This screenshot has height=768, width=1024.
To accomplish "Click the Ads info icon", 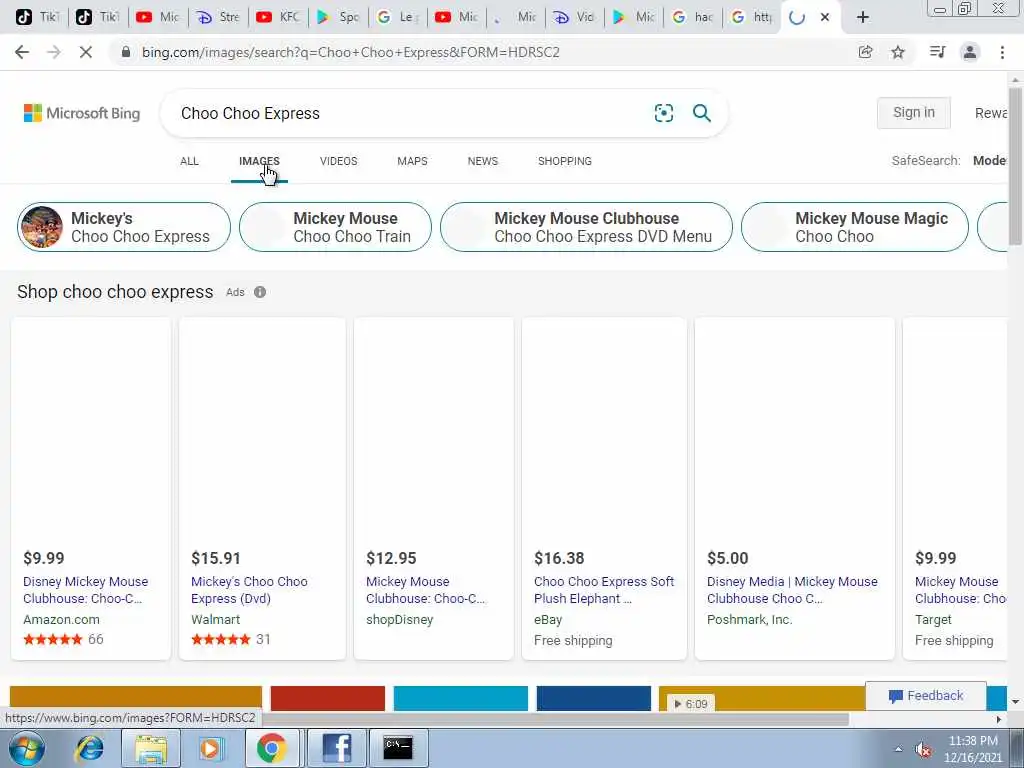I will click(x=260, y=292).
